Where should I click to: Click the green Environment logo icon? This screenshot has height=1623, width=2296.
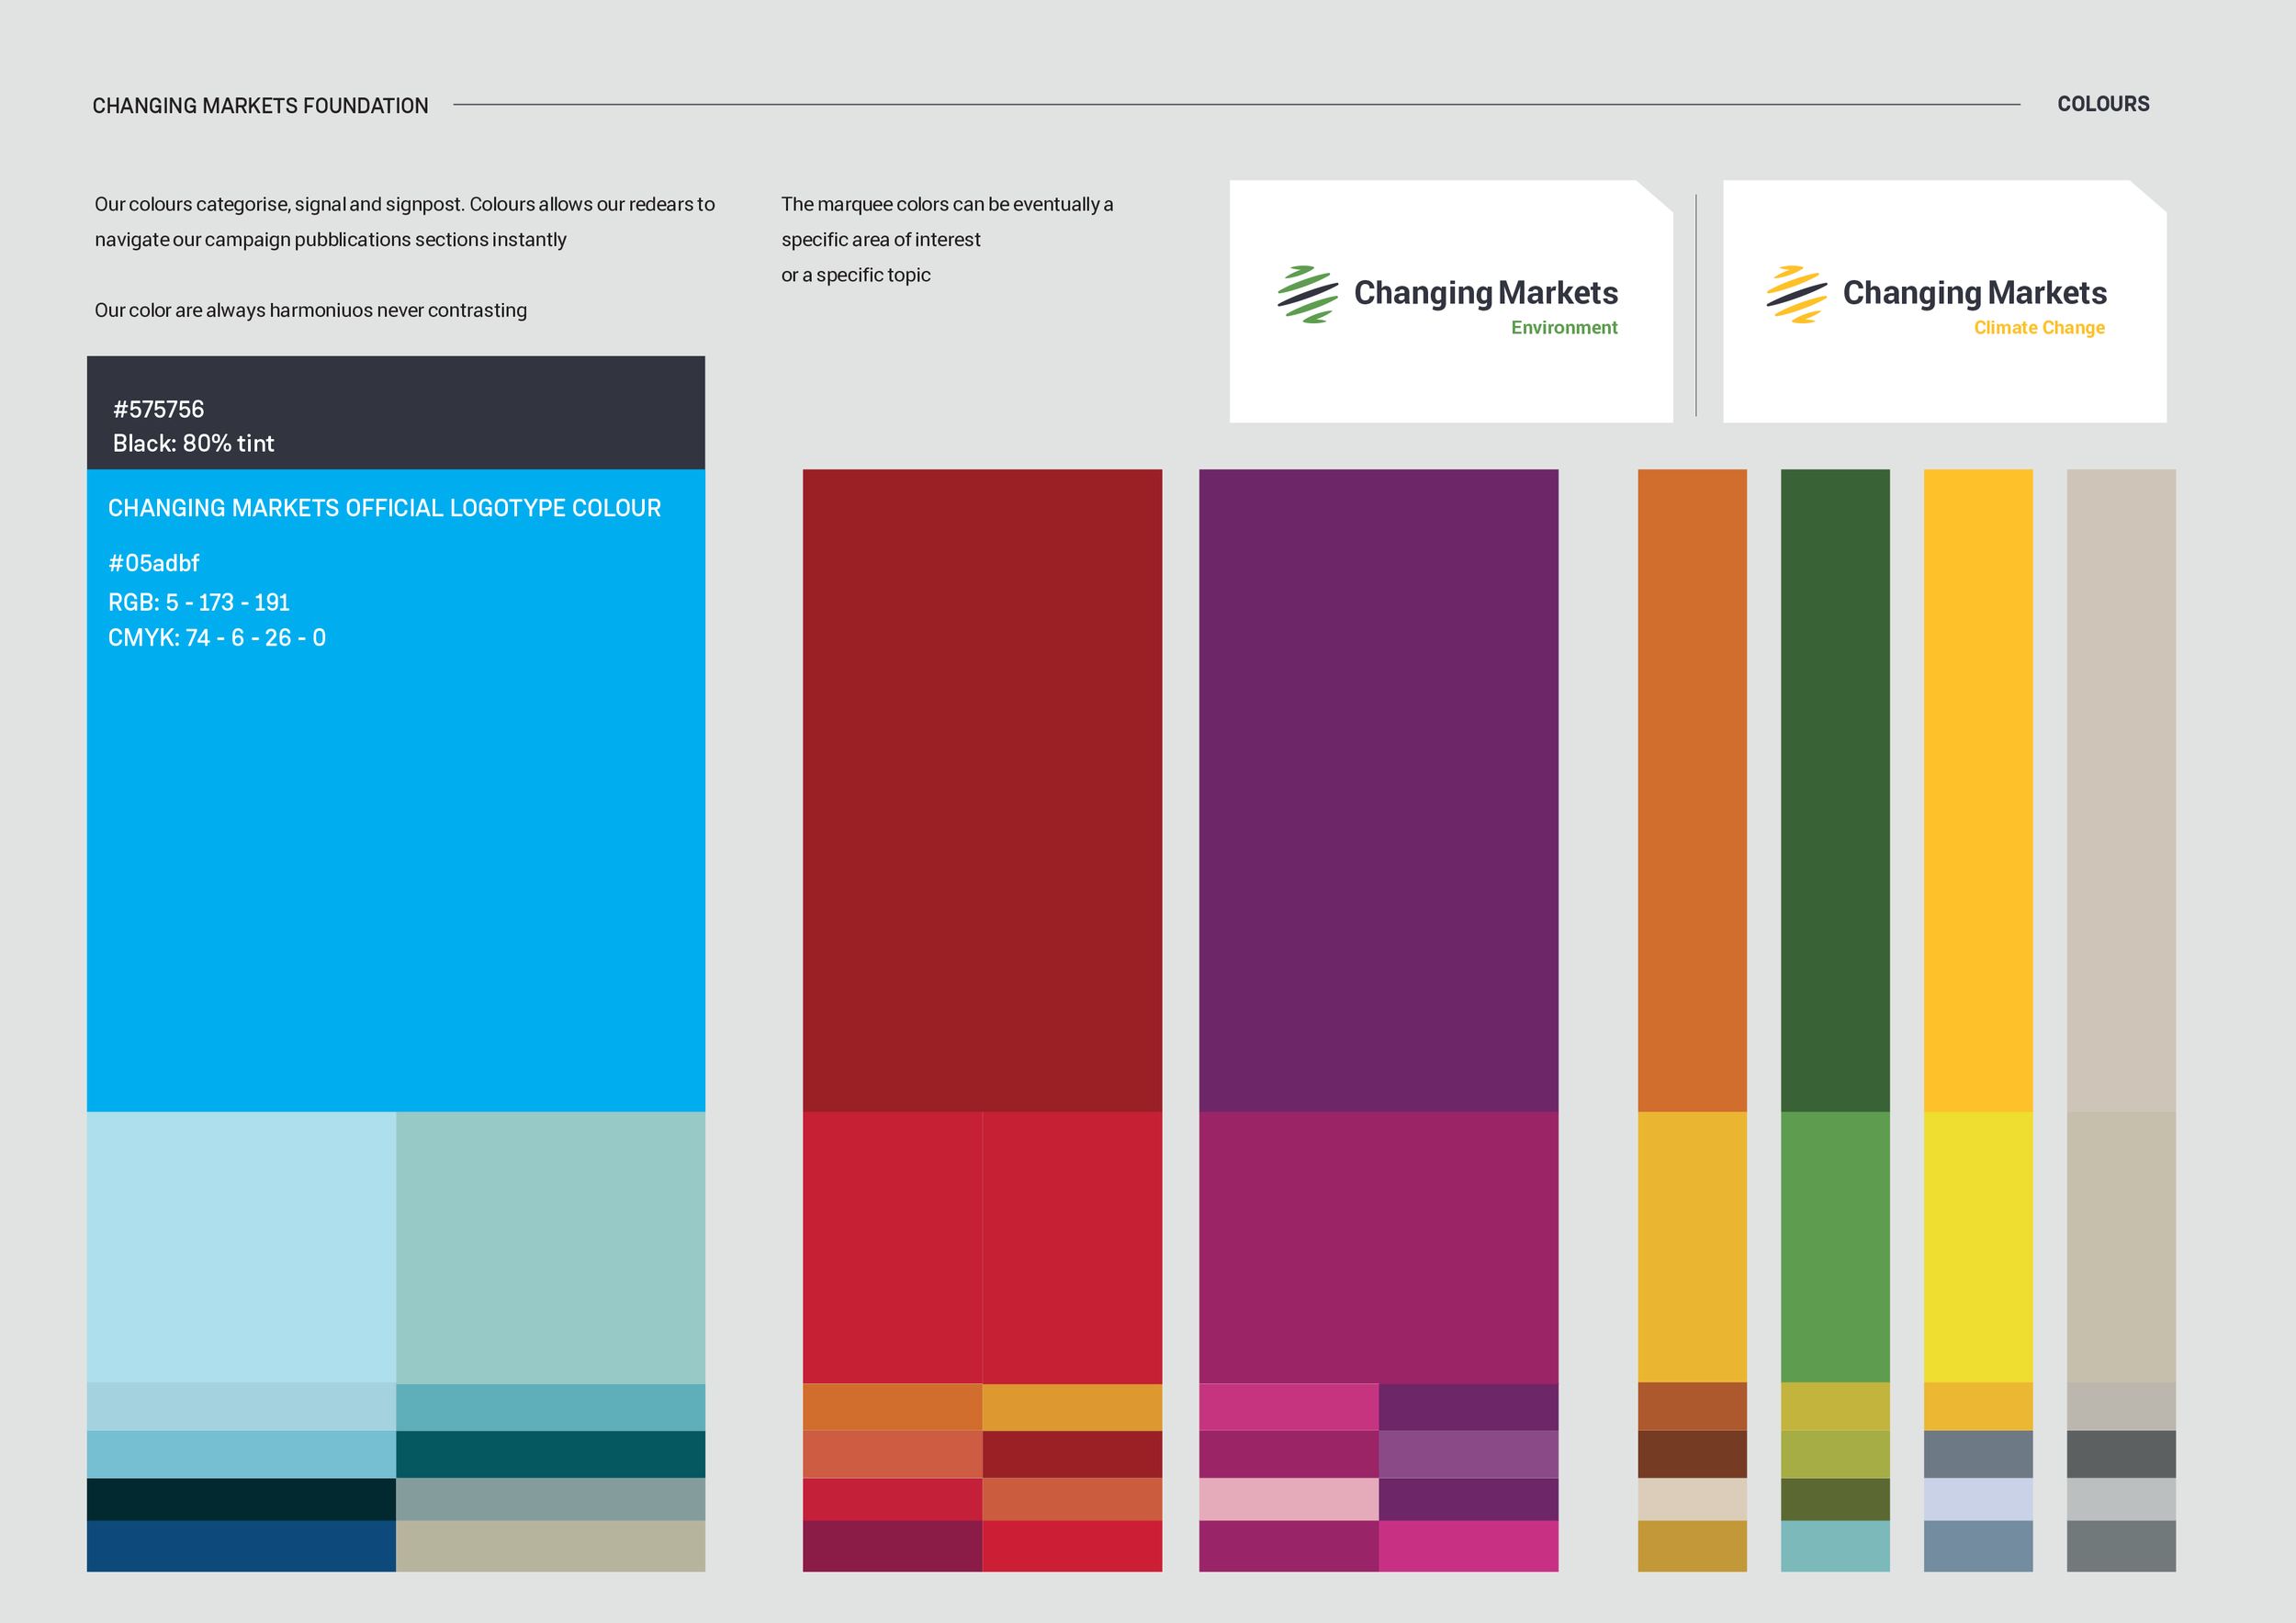1307,294
